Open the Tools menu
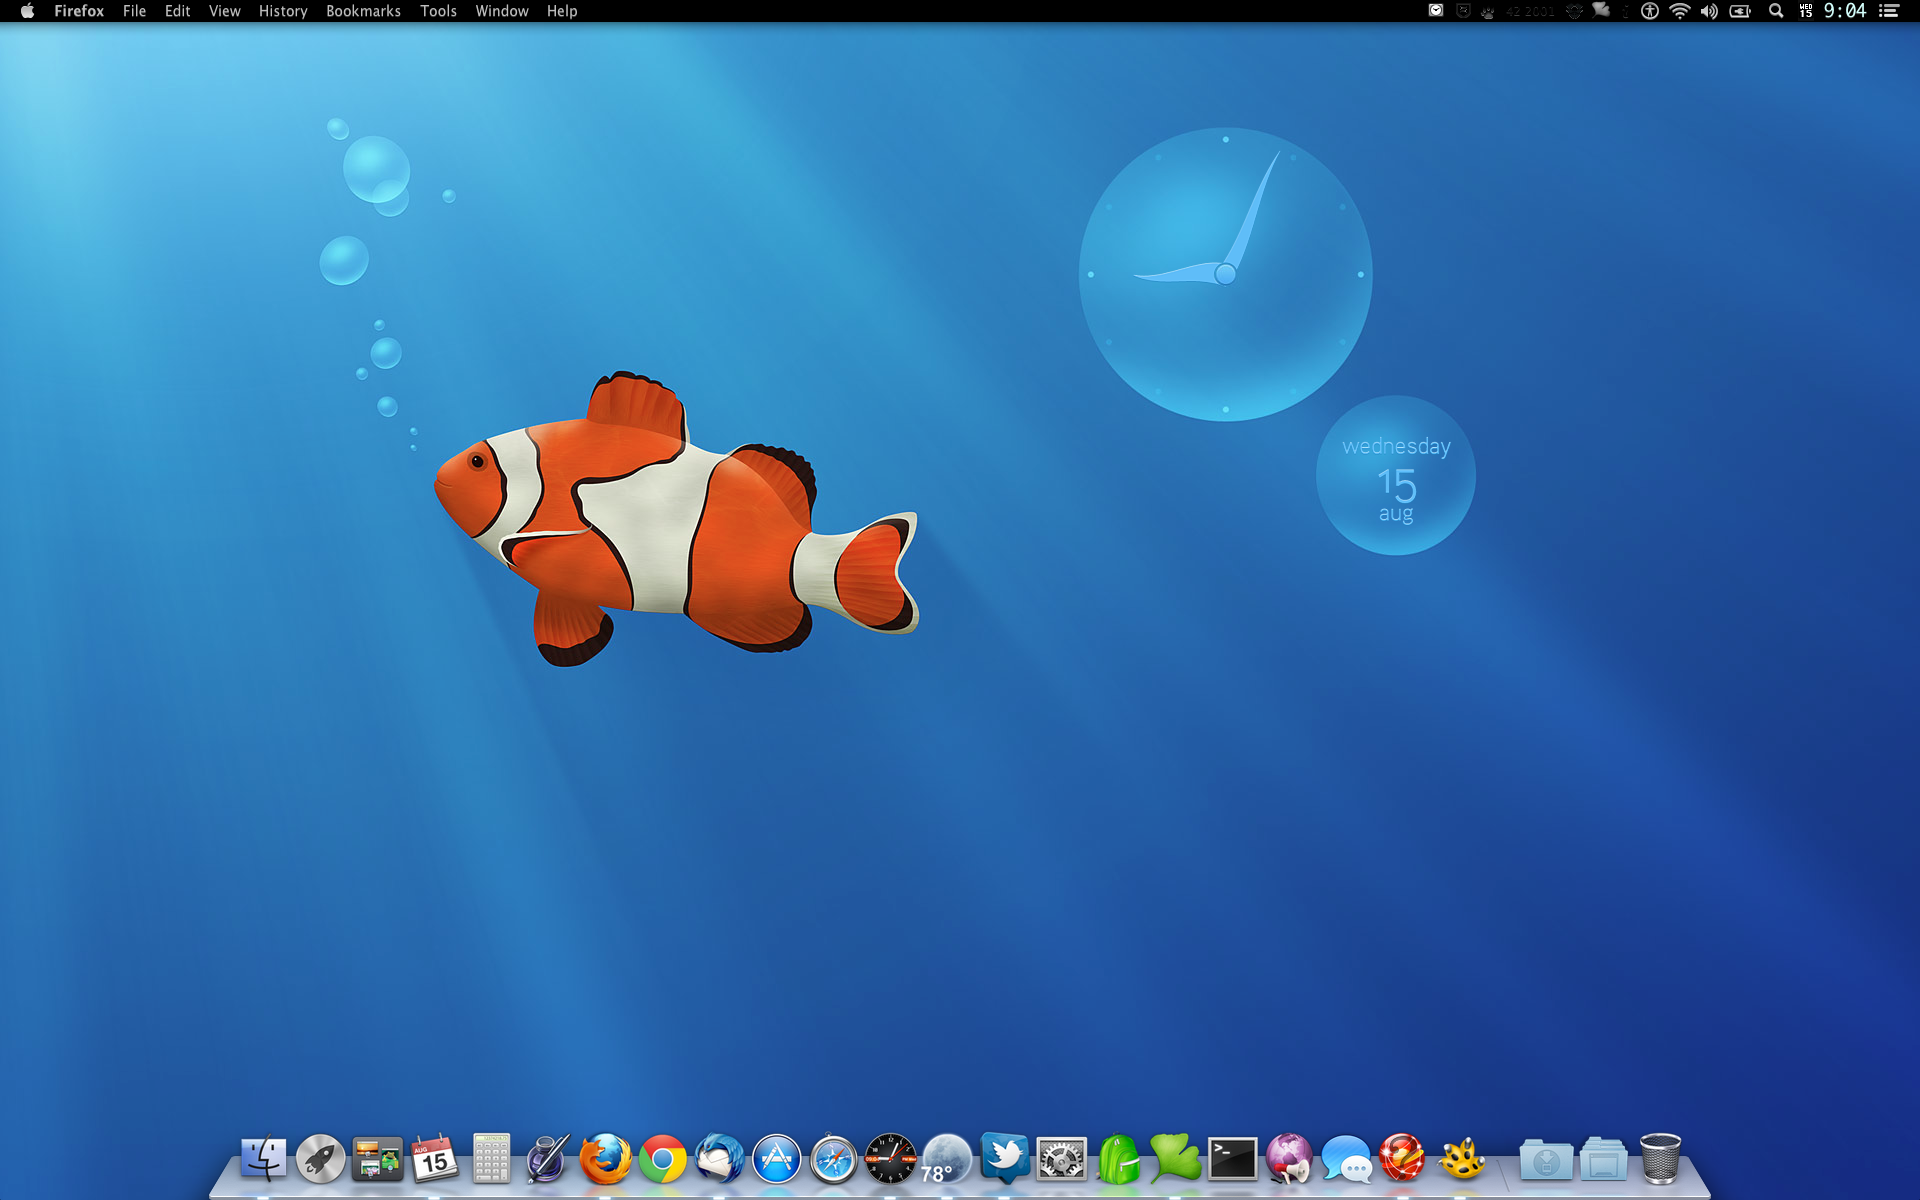The image size is (1920, 1200). [438, 11]
